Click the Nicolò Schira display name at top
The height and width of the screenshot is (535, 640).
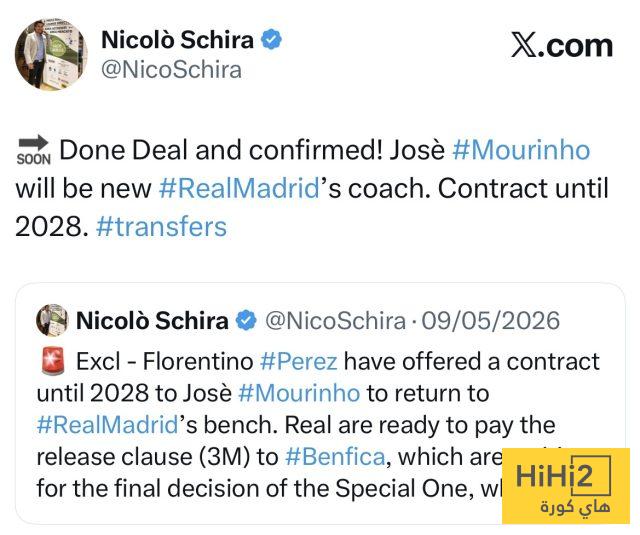178,40
